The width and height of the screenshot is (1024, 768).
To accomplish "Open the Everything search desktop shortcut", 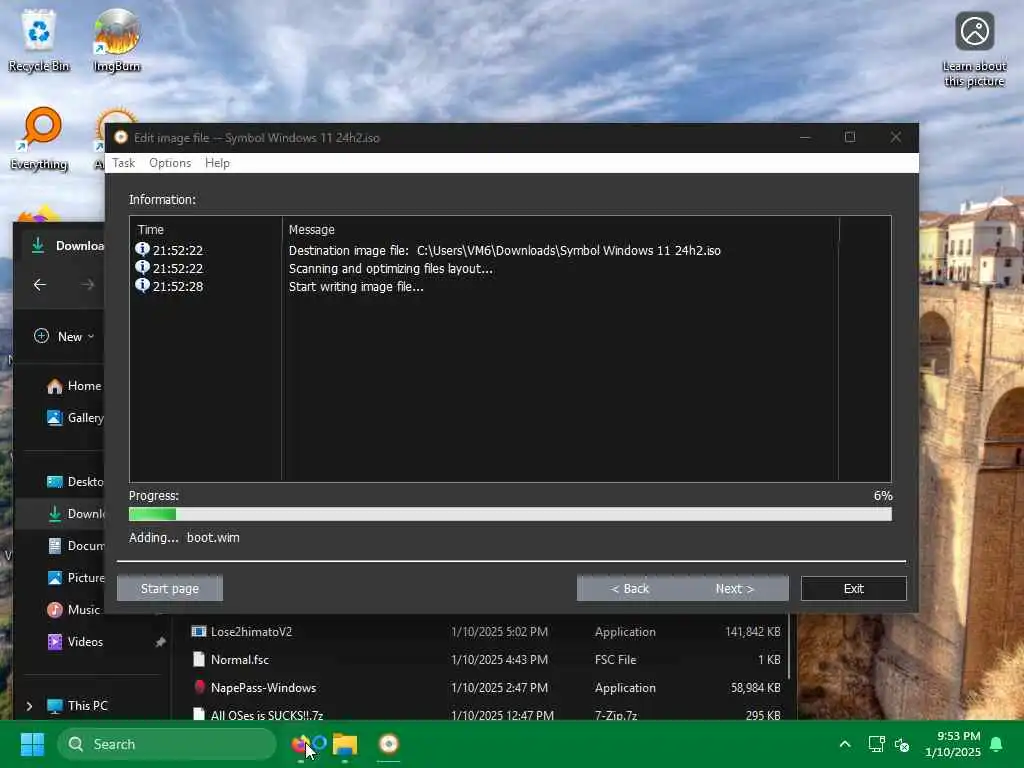I will point(39,138).
